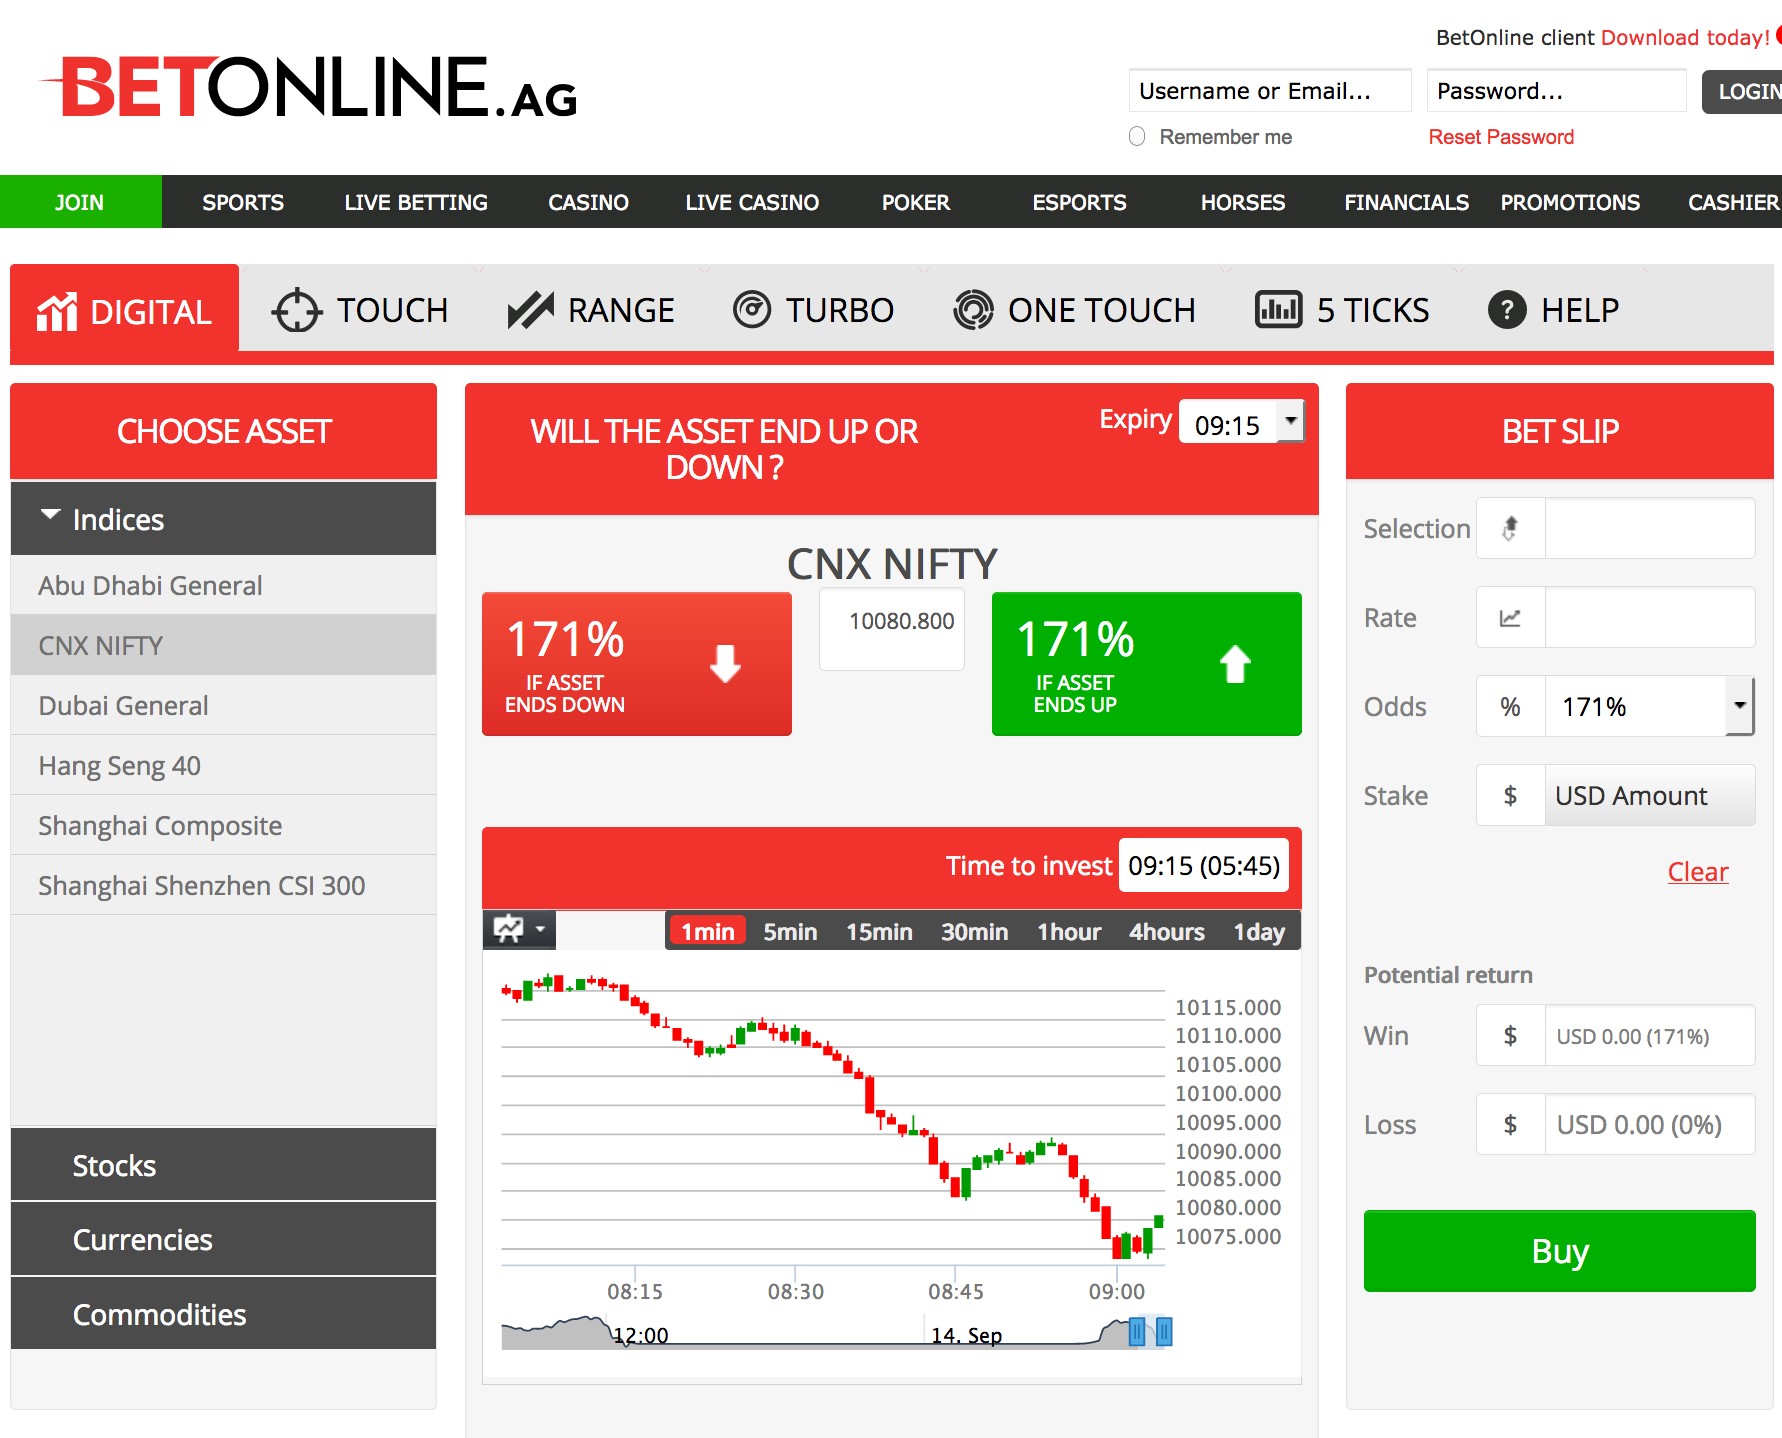Click the Win dollar sign icon

1510,1036
